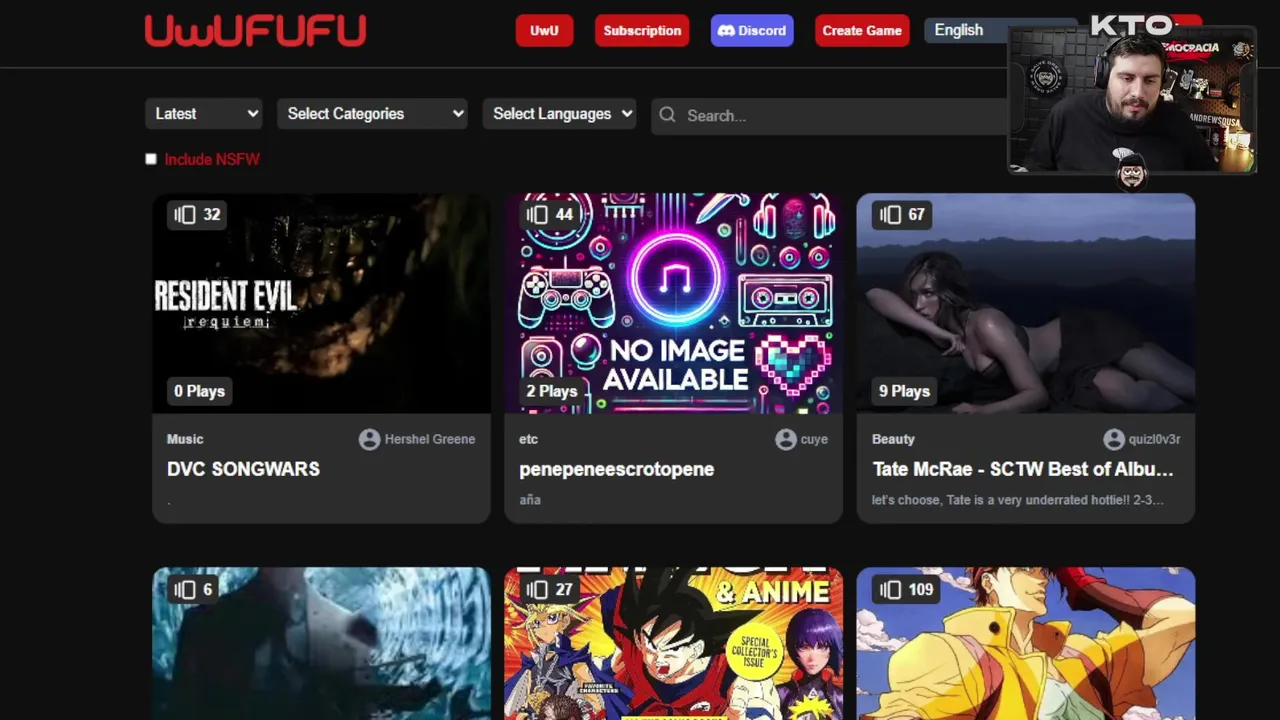This screenshot has height=720, width=1280.
Task: Open the UwUFUFU home logo
Action: tap(255, 30)
